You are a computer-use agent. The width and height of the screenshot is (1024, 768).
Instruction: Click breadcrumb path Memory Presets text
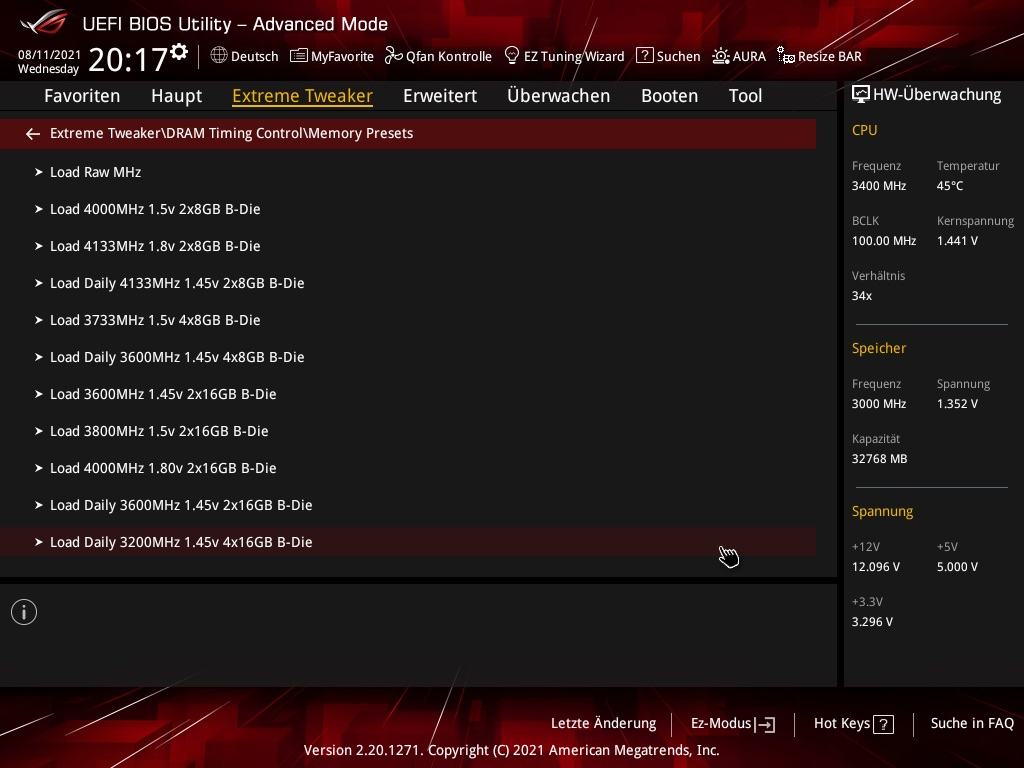coord(360,133)
